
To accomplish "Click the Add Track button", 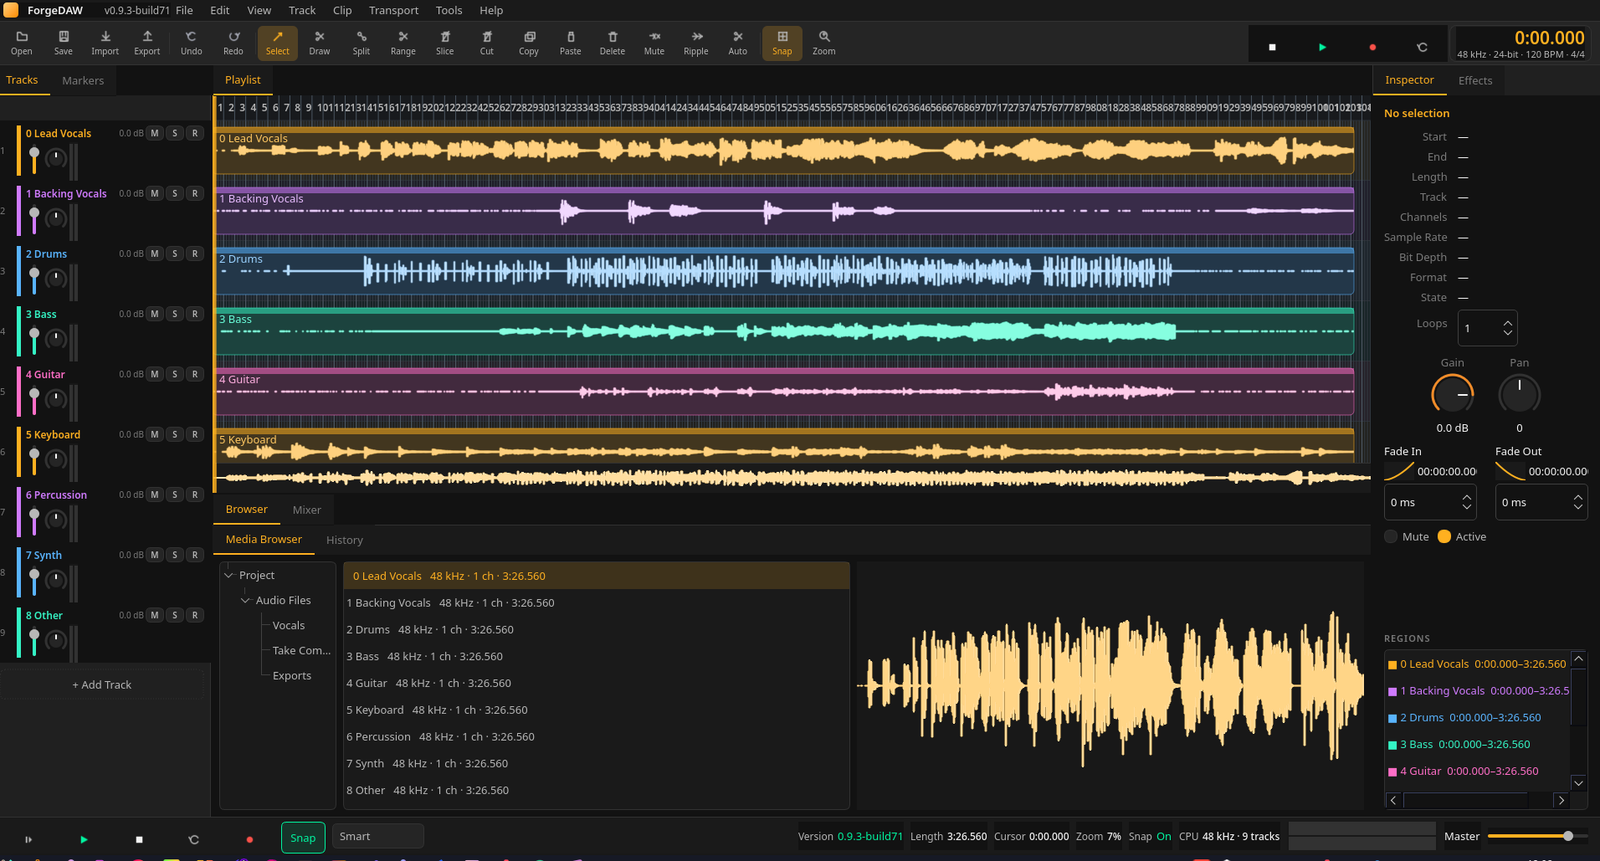I will [x=102, y=685].
